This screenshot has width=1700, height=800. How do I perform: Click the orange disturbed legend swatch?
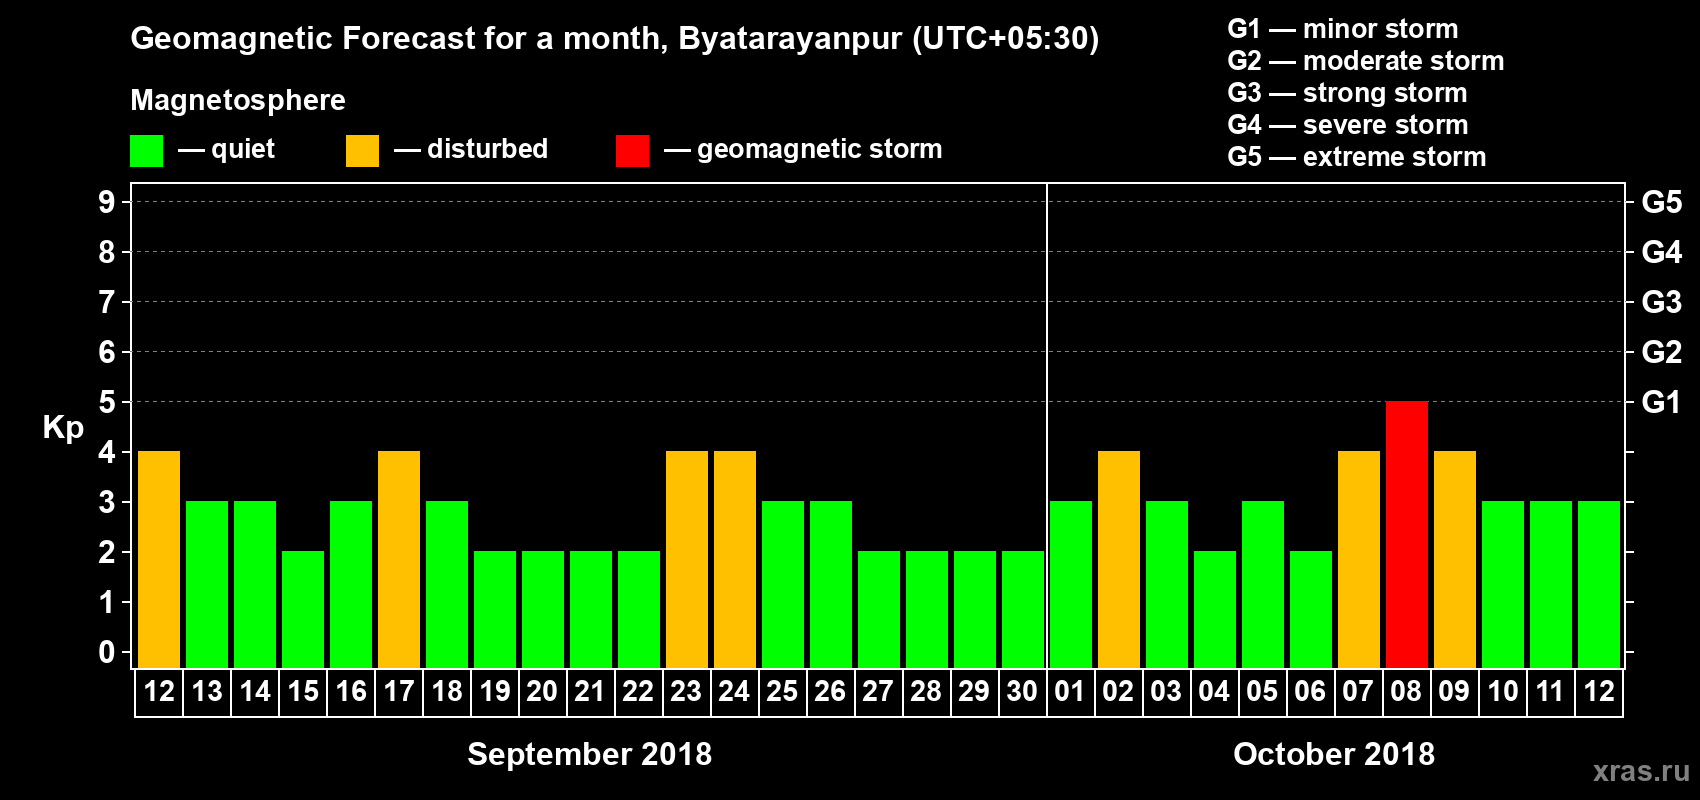tap(362, 151)
